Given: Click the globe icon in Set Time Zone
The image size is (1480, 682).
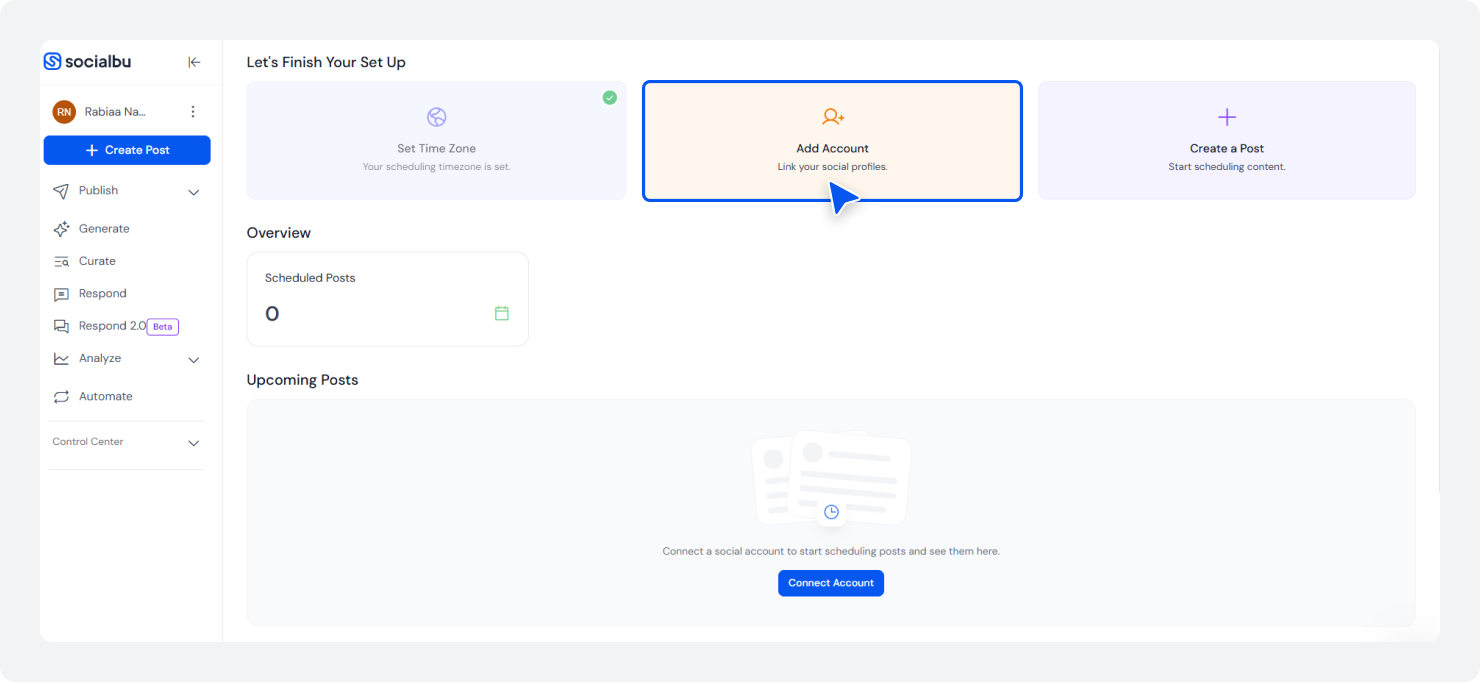Looking at the screenshot, I should pyautogui.click(x=436, y=117).
